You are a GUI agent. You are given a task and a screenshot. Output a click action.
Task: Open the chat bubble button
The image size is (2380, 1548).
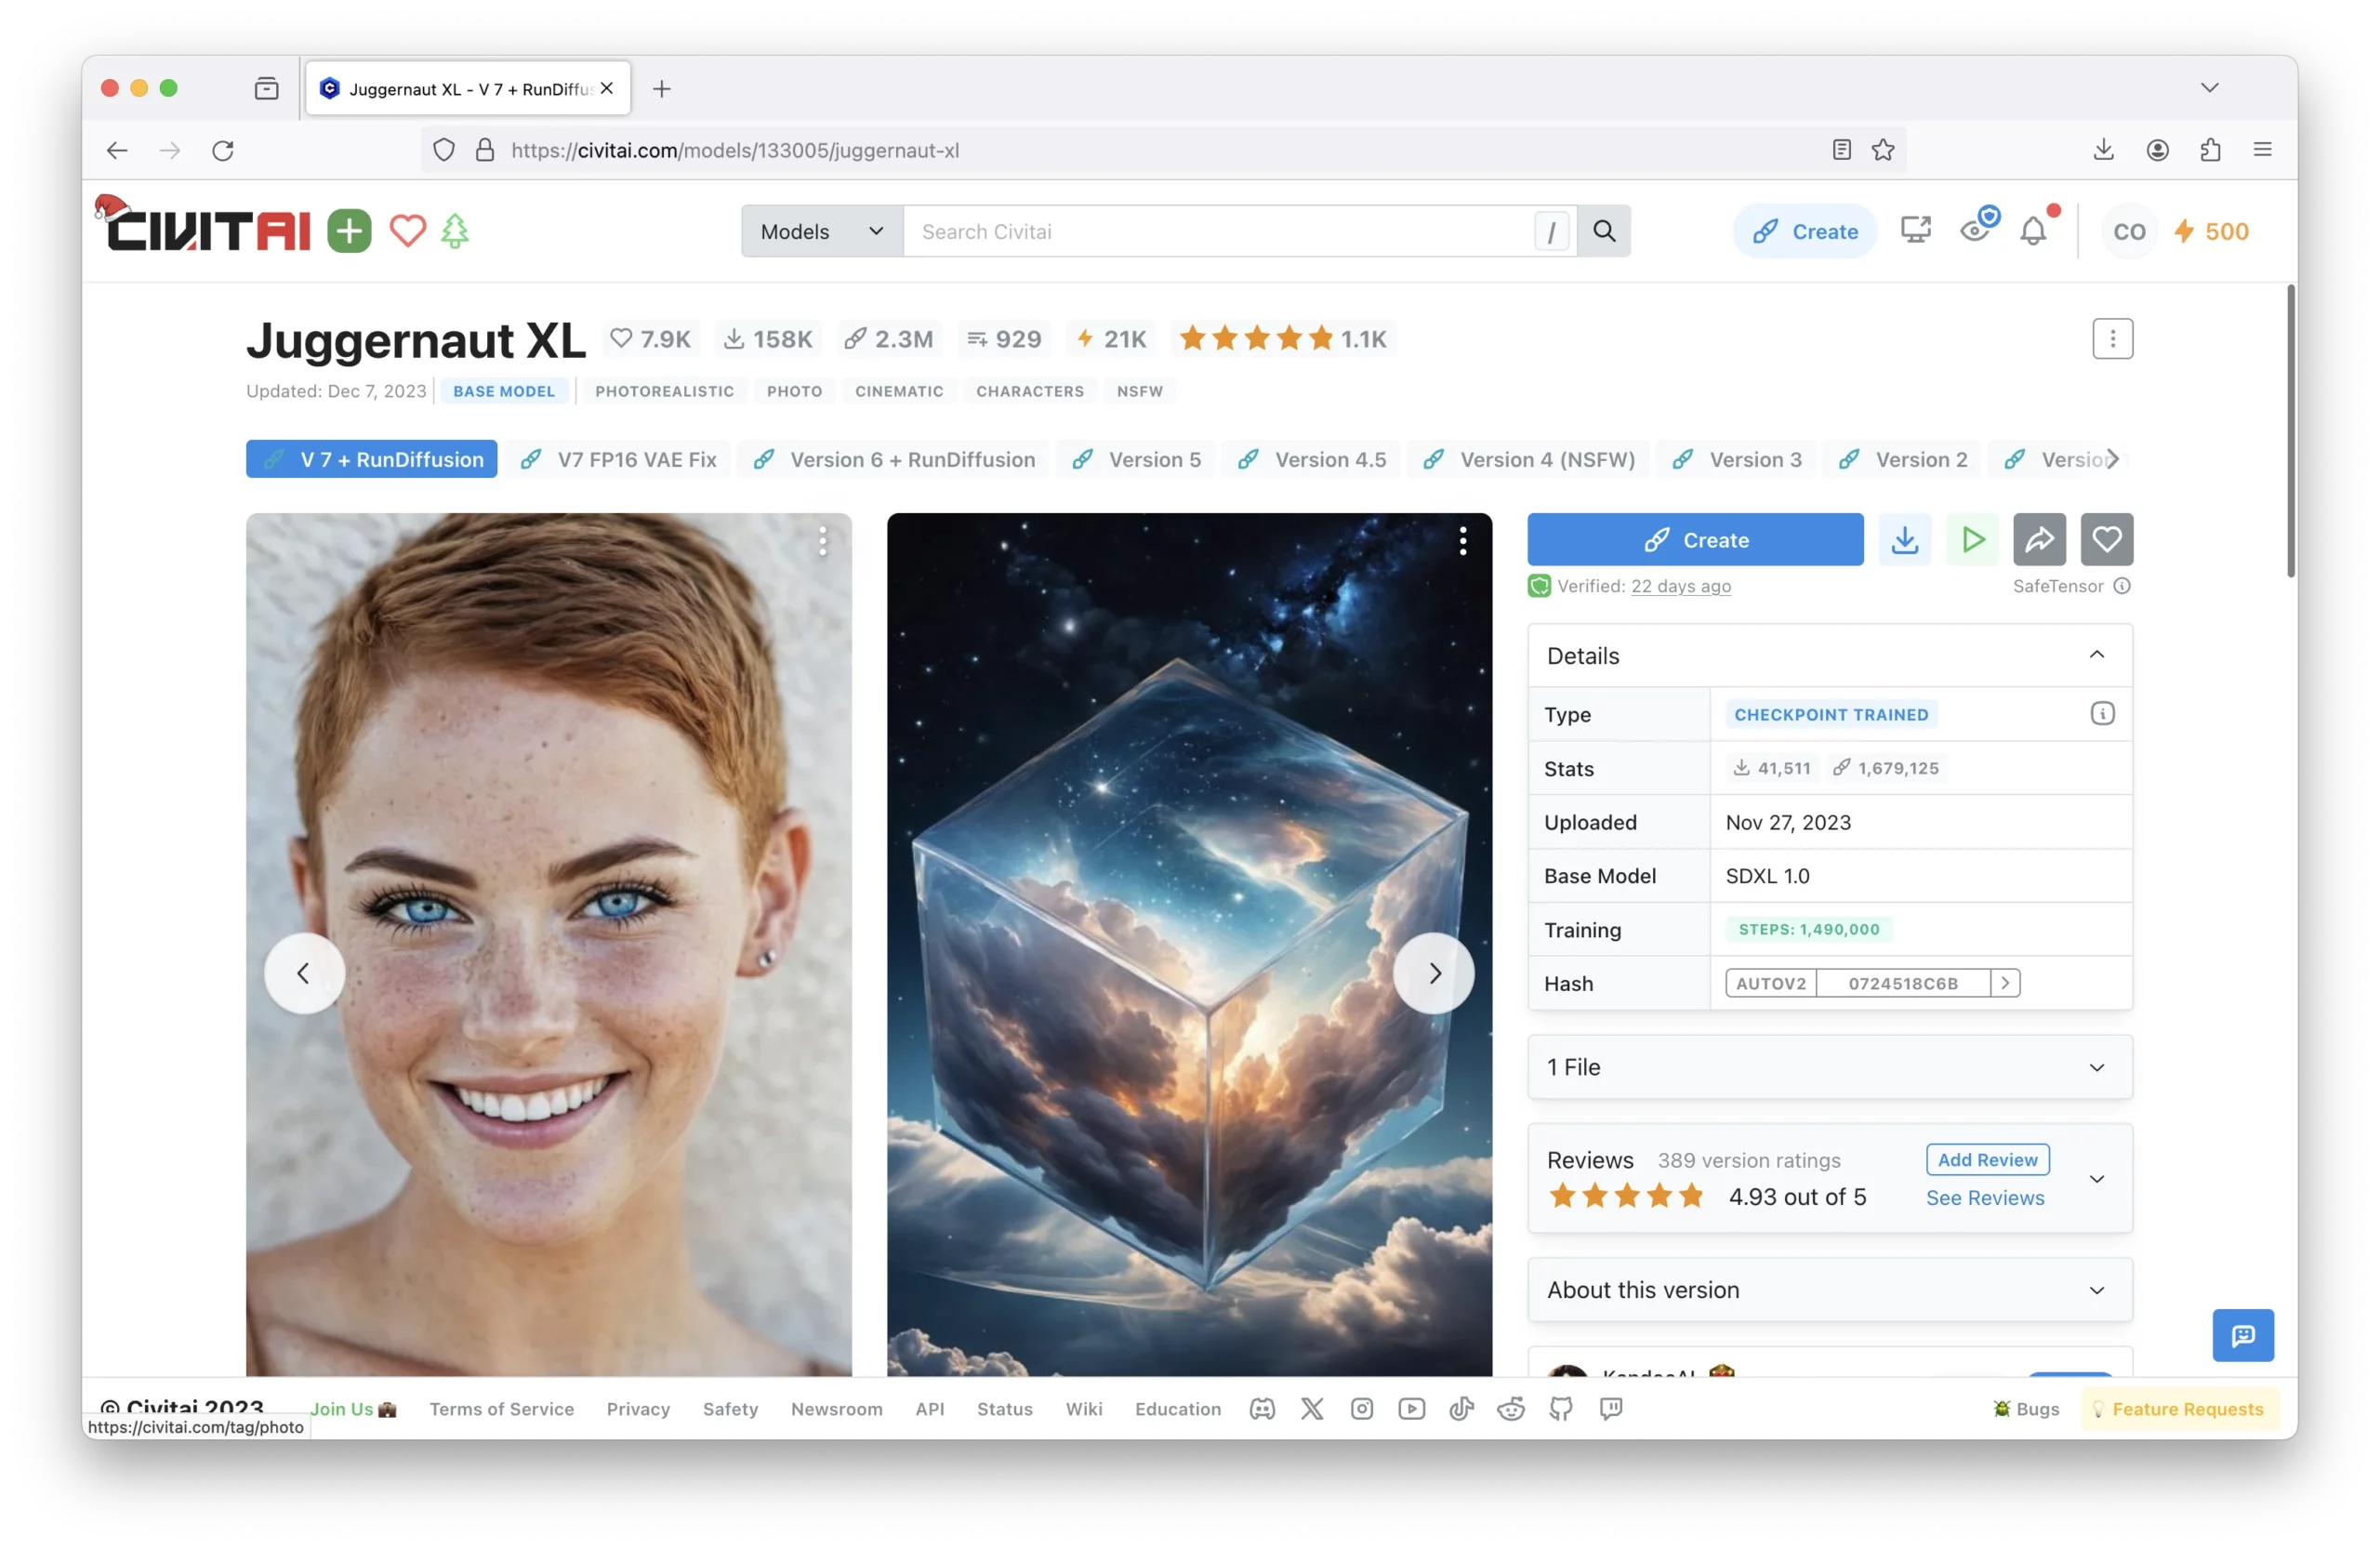coord(2243,1335)
